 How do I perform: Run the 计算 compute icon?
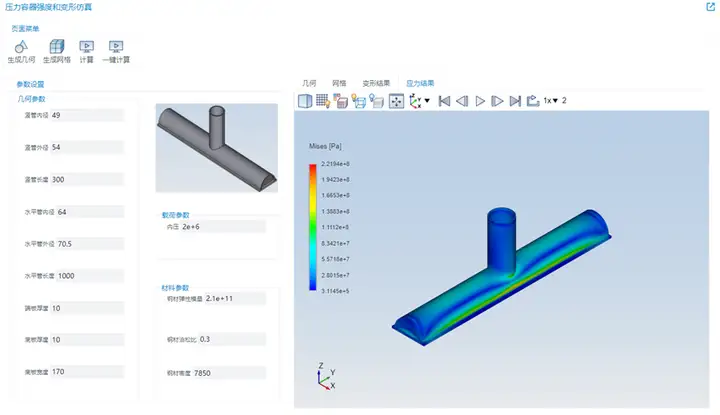[86, 46]
